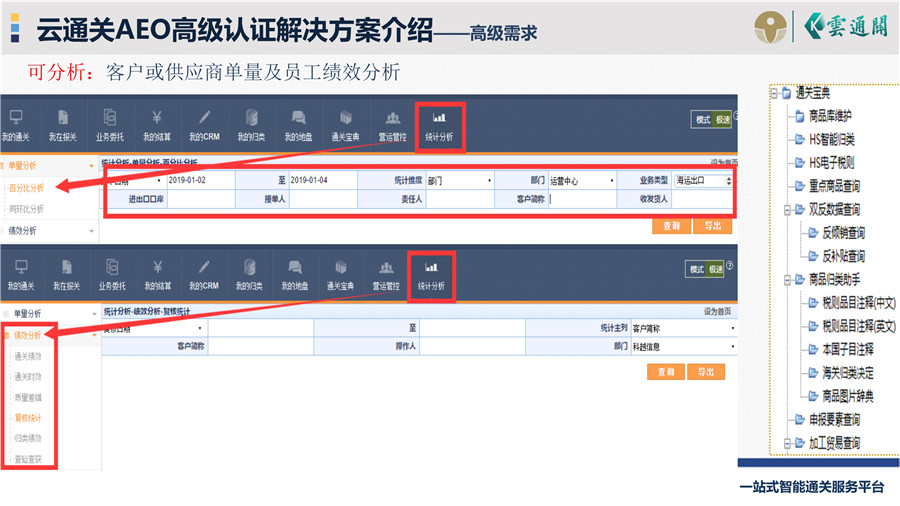Open HS智能归类 in the tree

click(832, 139)
